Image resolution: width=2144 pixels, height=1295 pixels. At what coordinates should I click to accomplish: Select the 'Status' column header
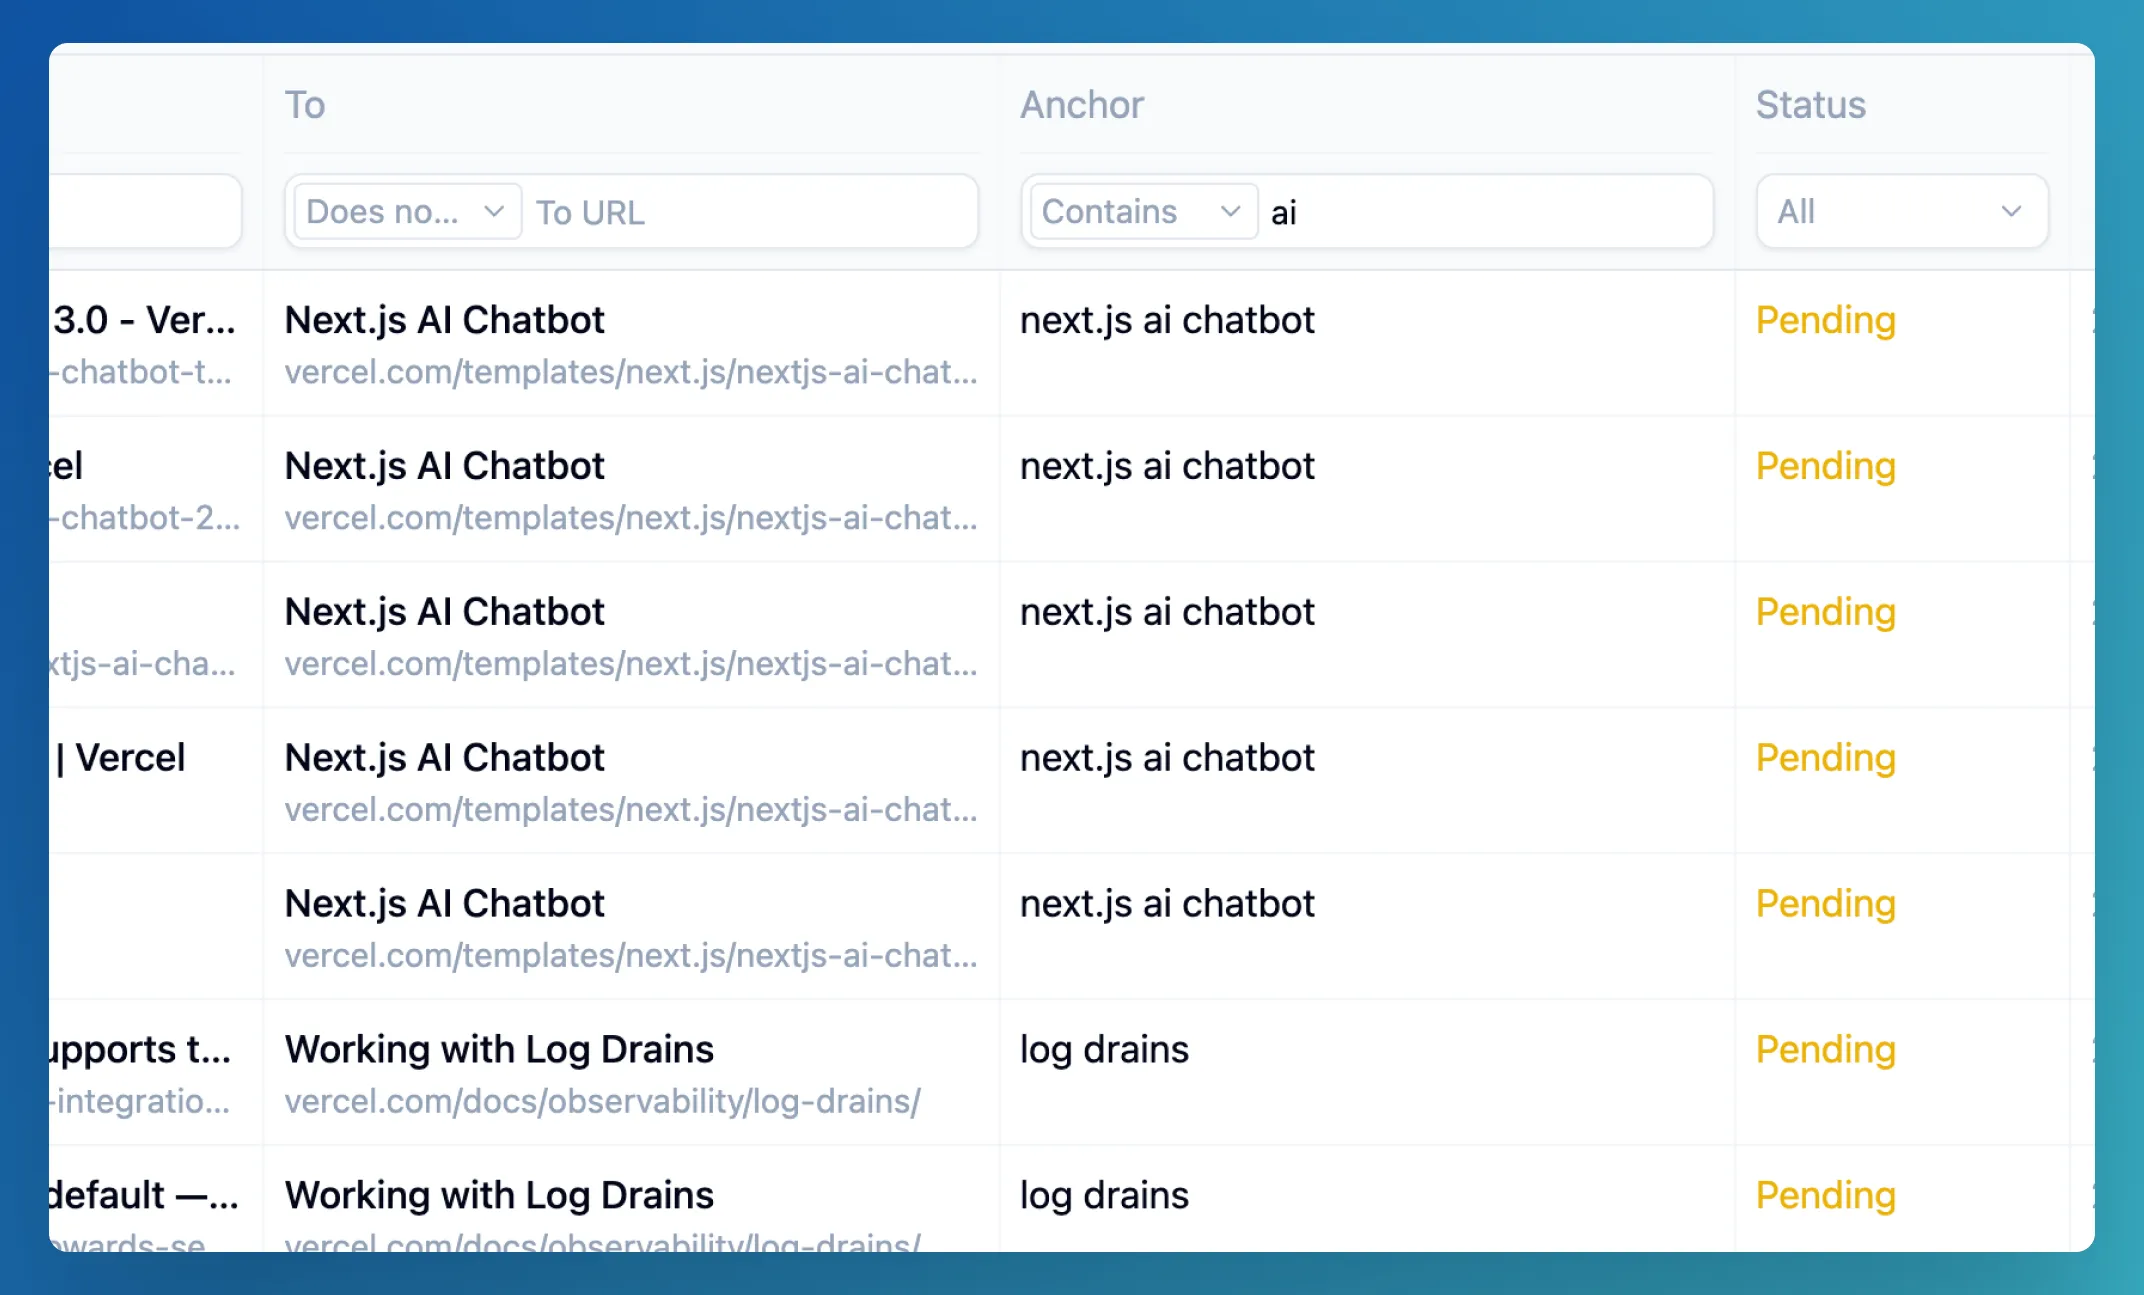1810,104
